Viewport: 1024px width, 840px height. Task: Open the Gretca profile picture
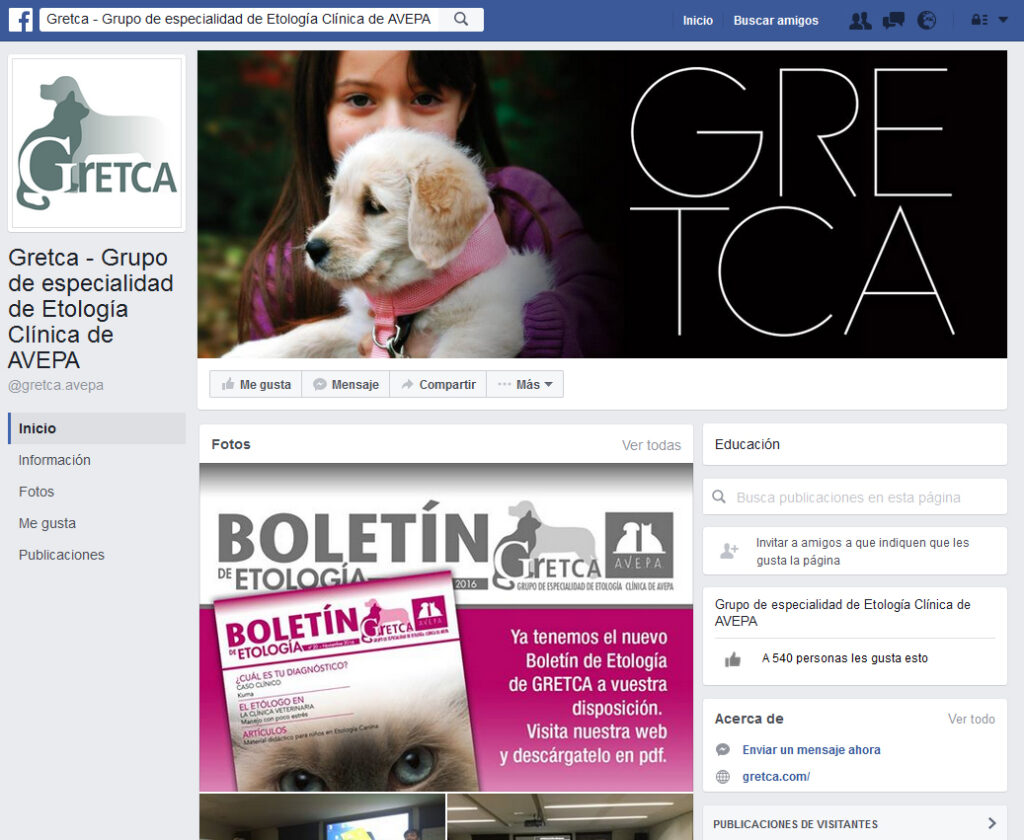97,143
